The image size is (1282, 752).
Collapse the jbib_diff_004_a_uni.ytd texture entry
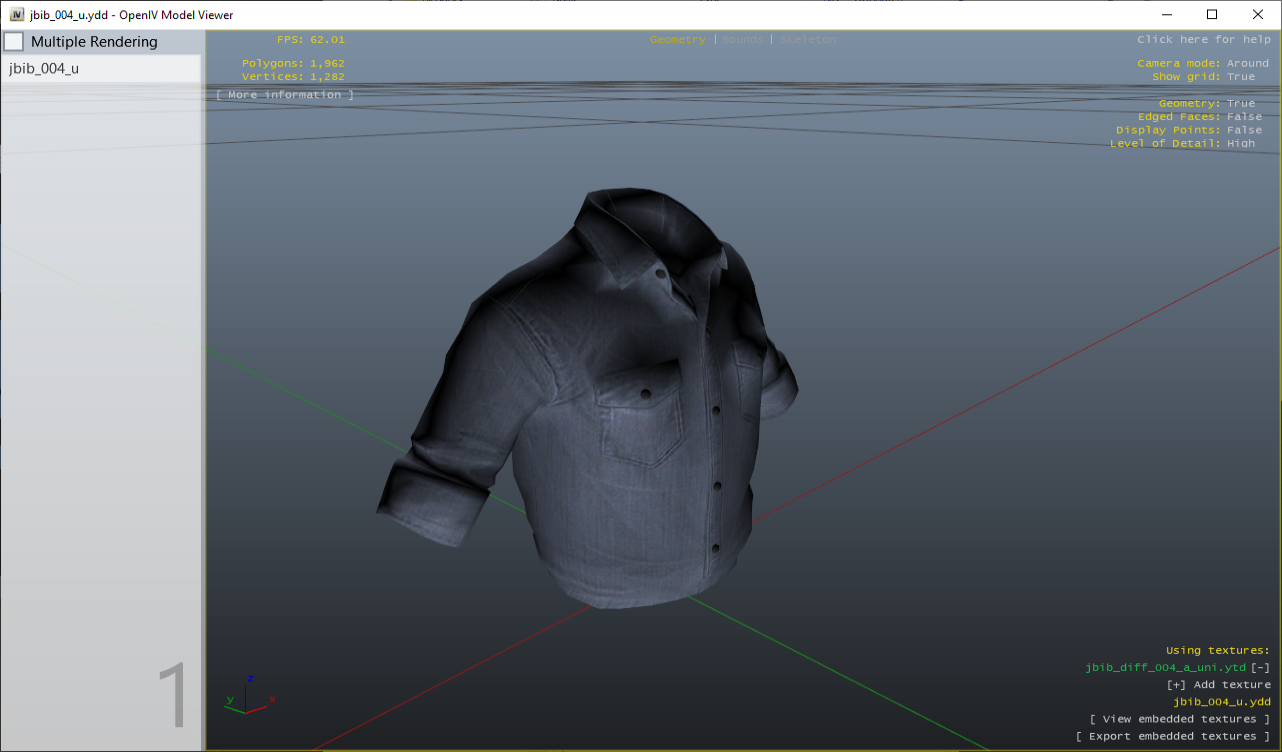[x=1261, y=667]
